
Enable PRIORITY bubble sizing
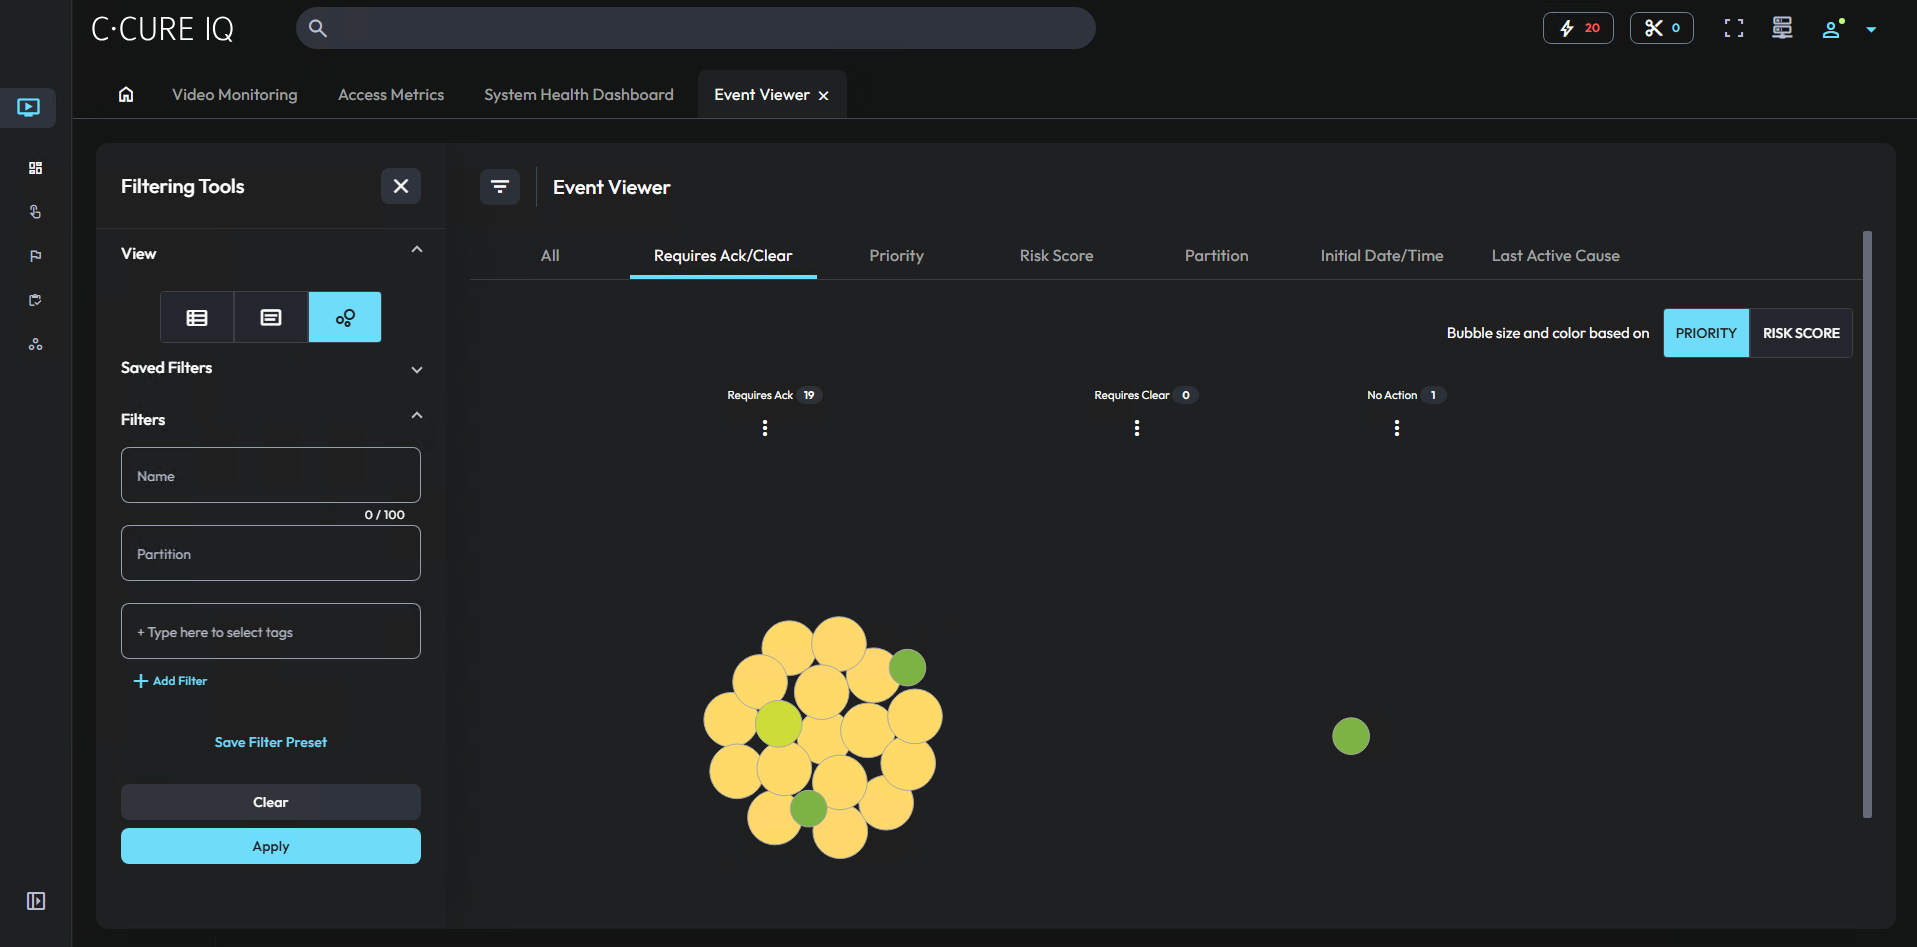tap(1705, 332)
